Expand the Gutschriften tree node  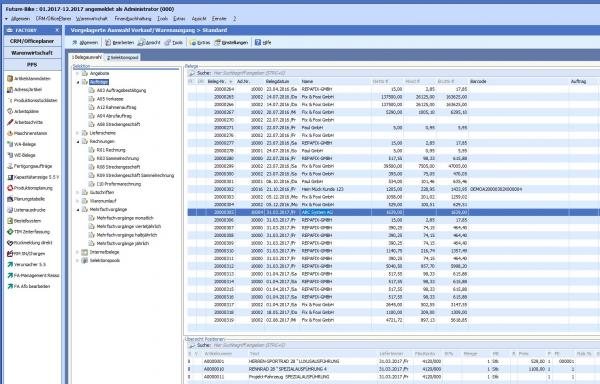tap(78, 192)
